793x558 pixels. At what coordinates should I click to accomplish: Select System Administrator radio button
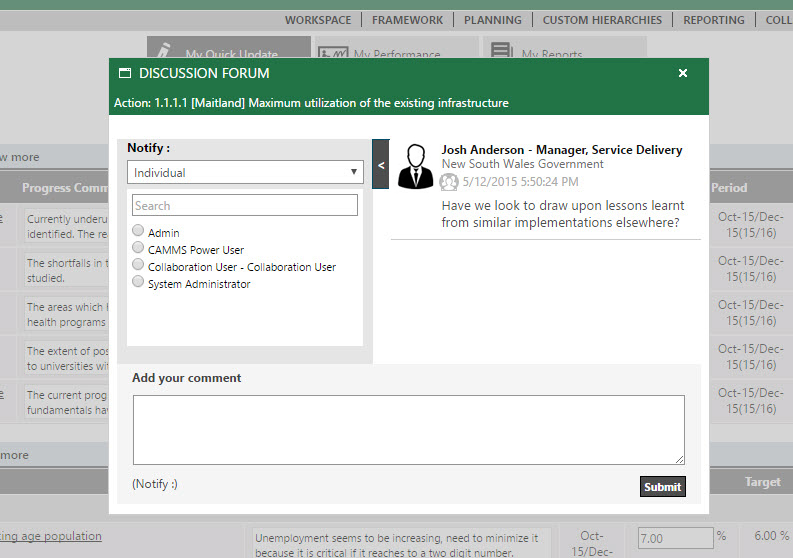coord(138,281)
